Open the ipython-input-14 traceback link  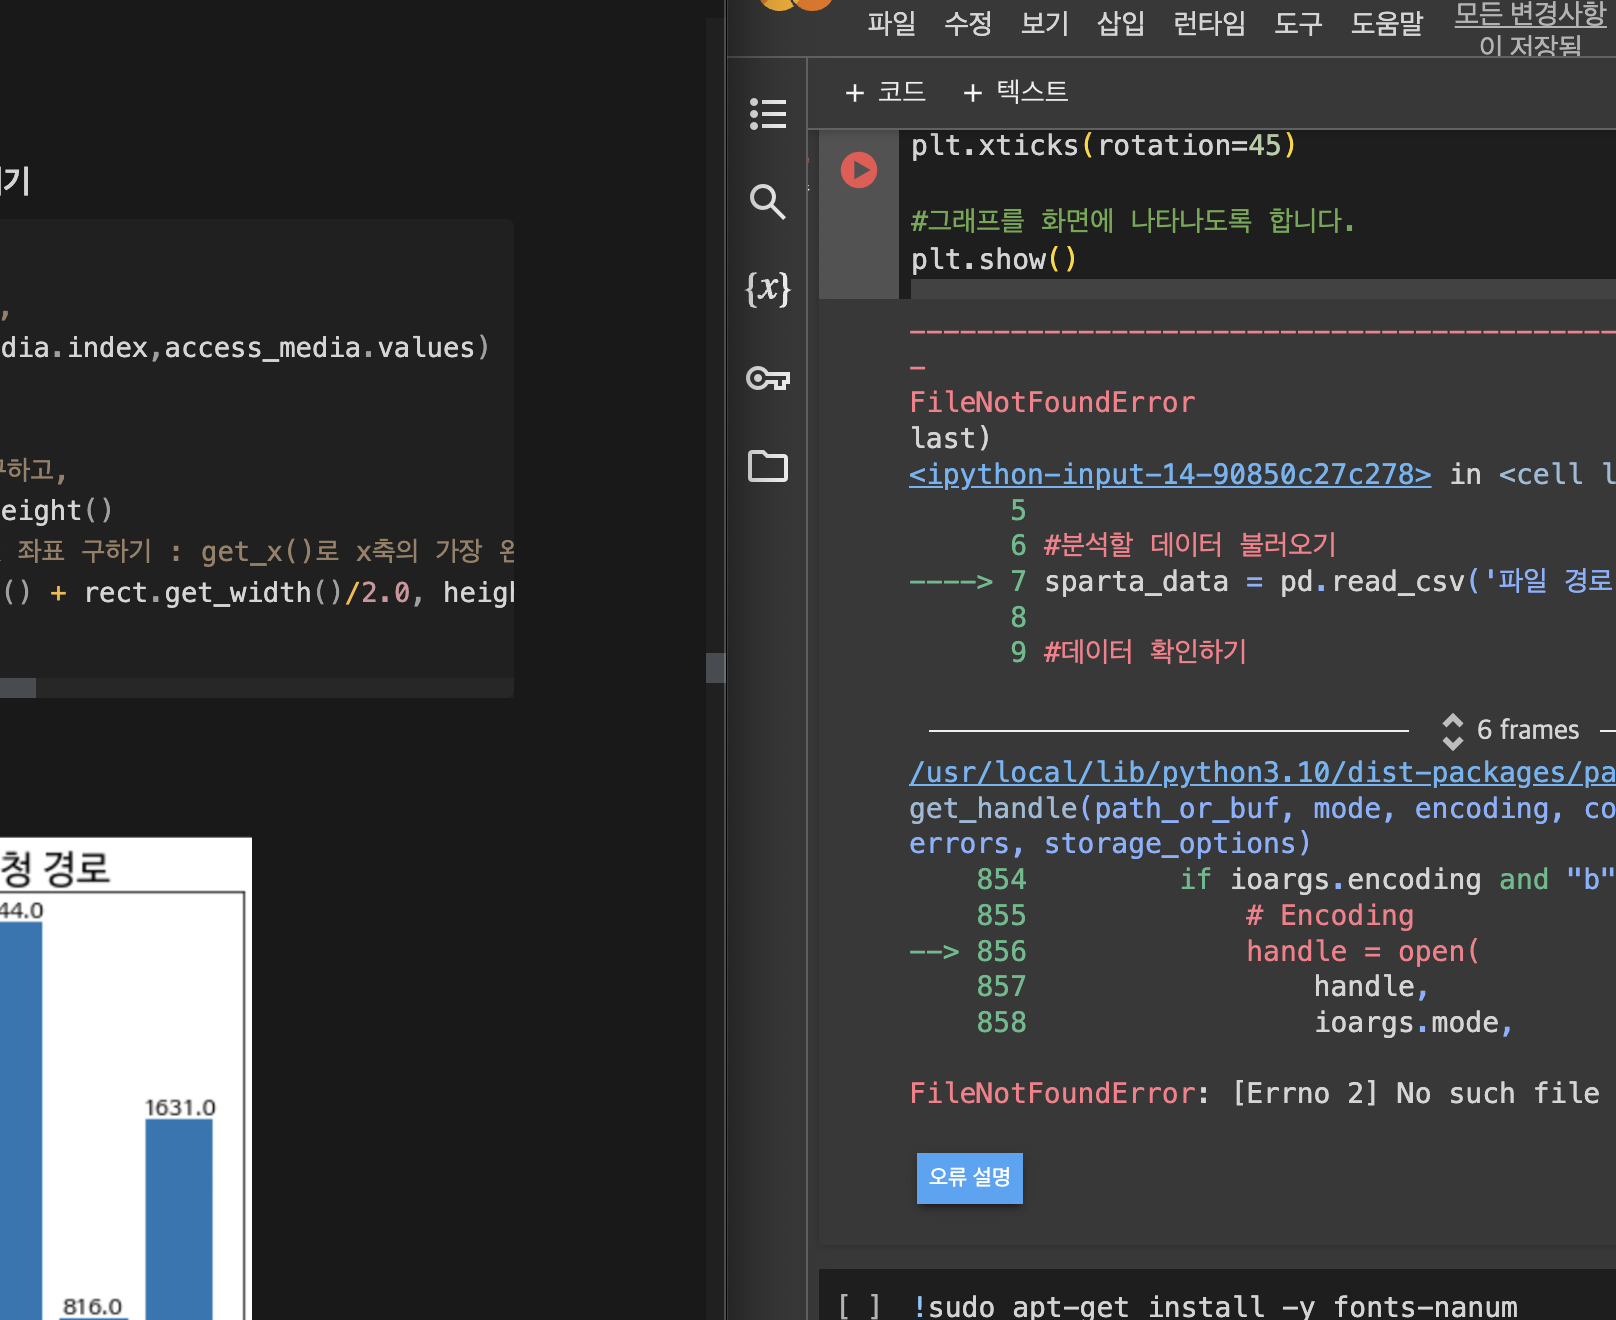pyautogui.click(x=1170, y=474)
